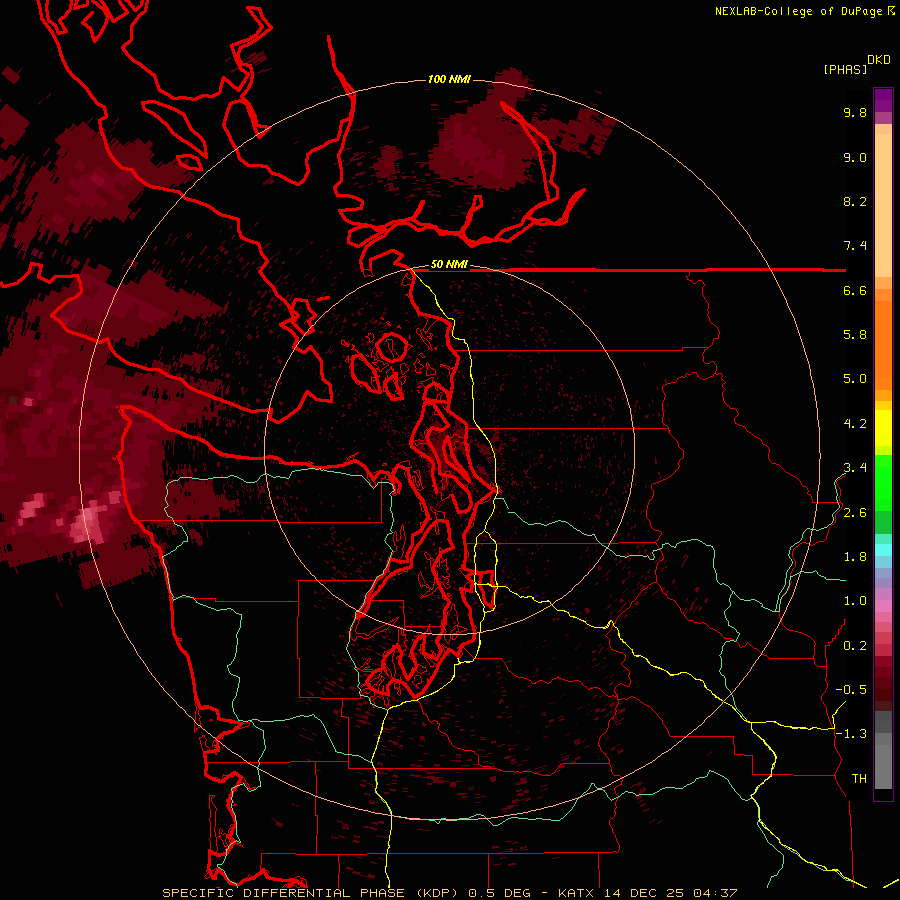Pick the bright yellow color bar segment
This screenshot has height=900, width=900.
point(883,428)
